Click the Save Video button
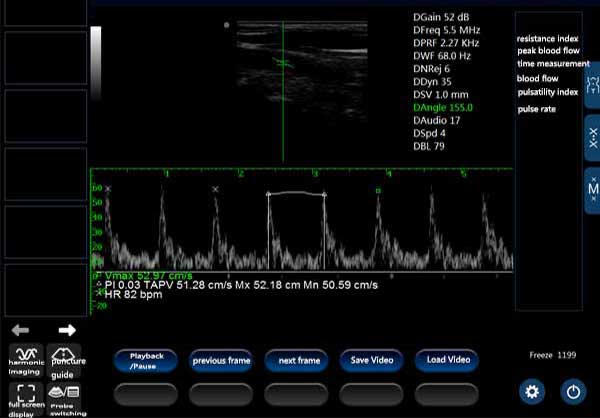This screenshot has height=418, width=600. click(372, 360)
